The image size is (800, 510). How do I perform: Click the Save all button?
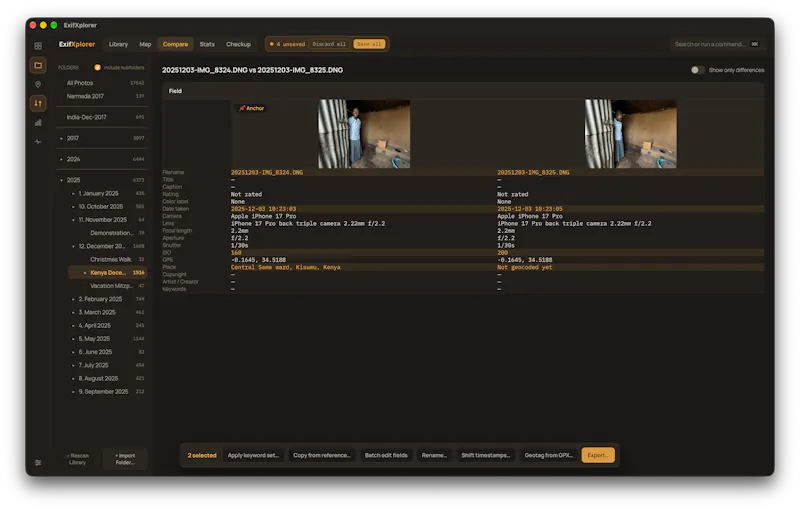[369, 44]
